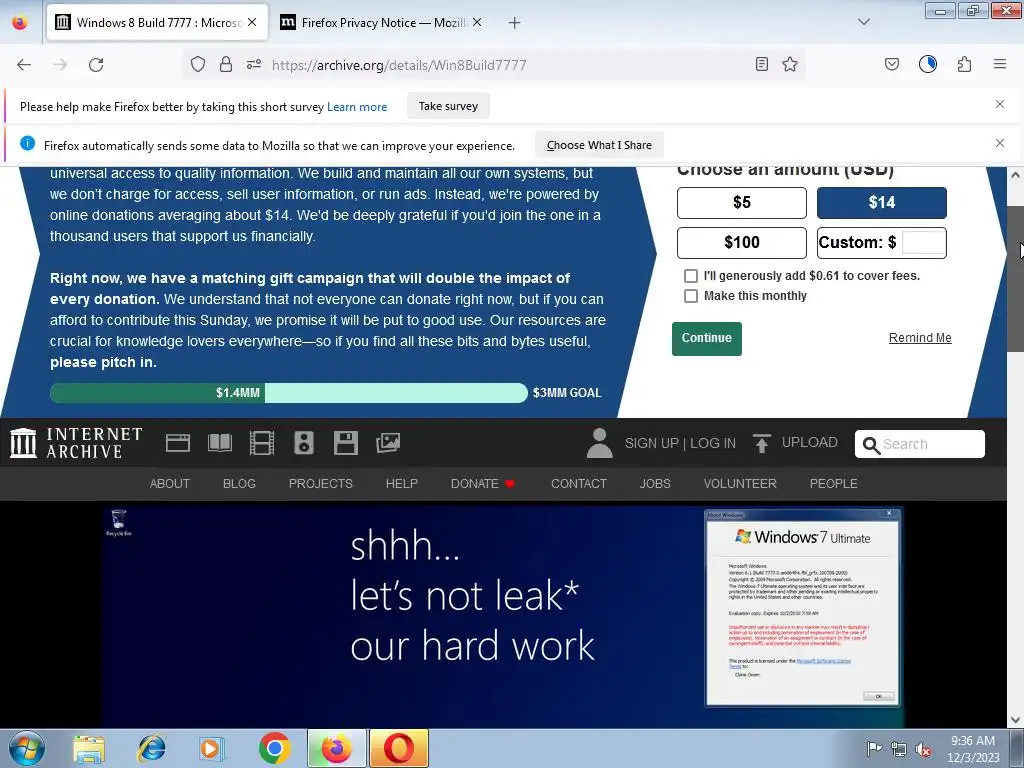This screenshot has height=768, width=1024.
Task: Open PEOPLE menu item
Action: (x=833, y=483)
